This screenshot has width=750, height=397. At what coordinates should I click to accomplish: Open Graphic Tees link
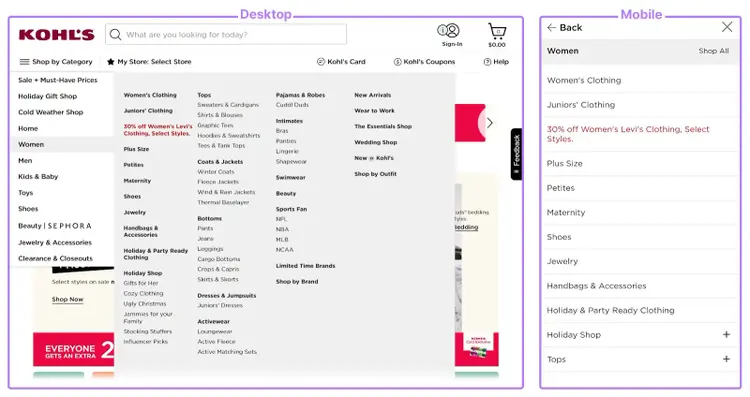(x=216, y=125)
